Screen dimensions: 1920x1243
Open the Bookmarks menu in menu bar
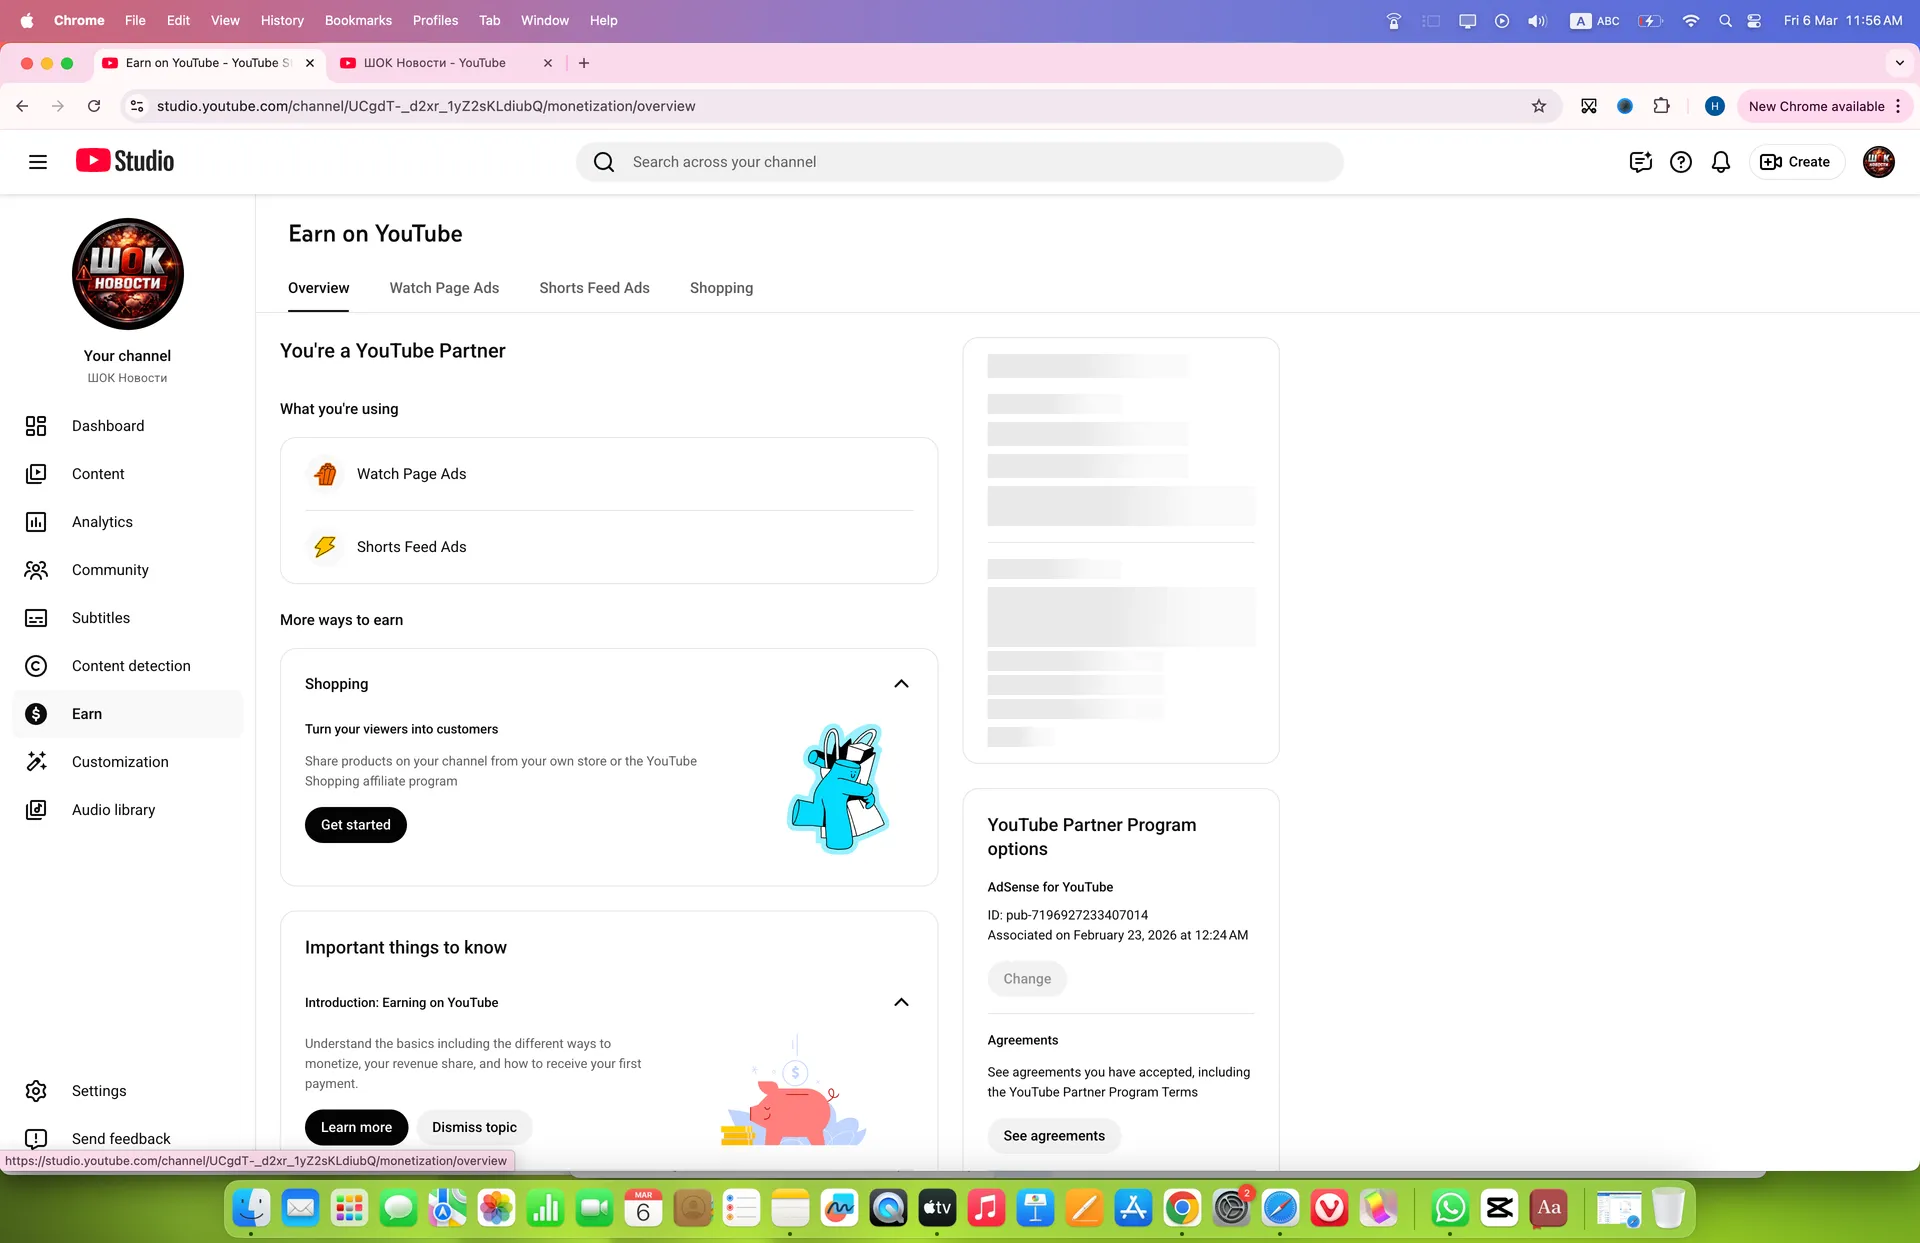click(x=358, y=20)
